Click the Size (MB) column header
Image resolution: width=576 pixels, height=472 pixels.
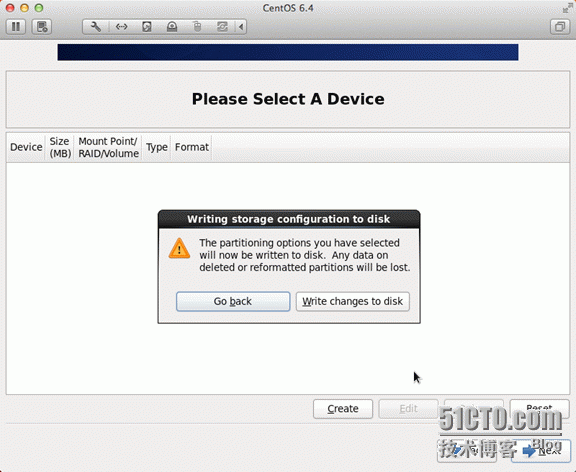click(60, 147)
